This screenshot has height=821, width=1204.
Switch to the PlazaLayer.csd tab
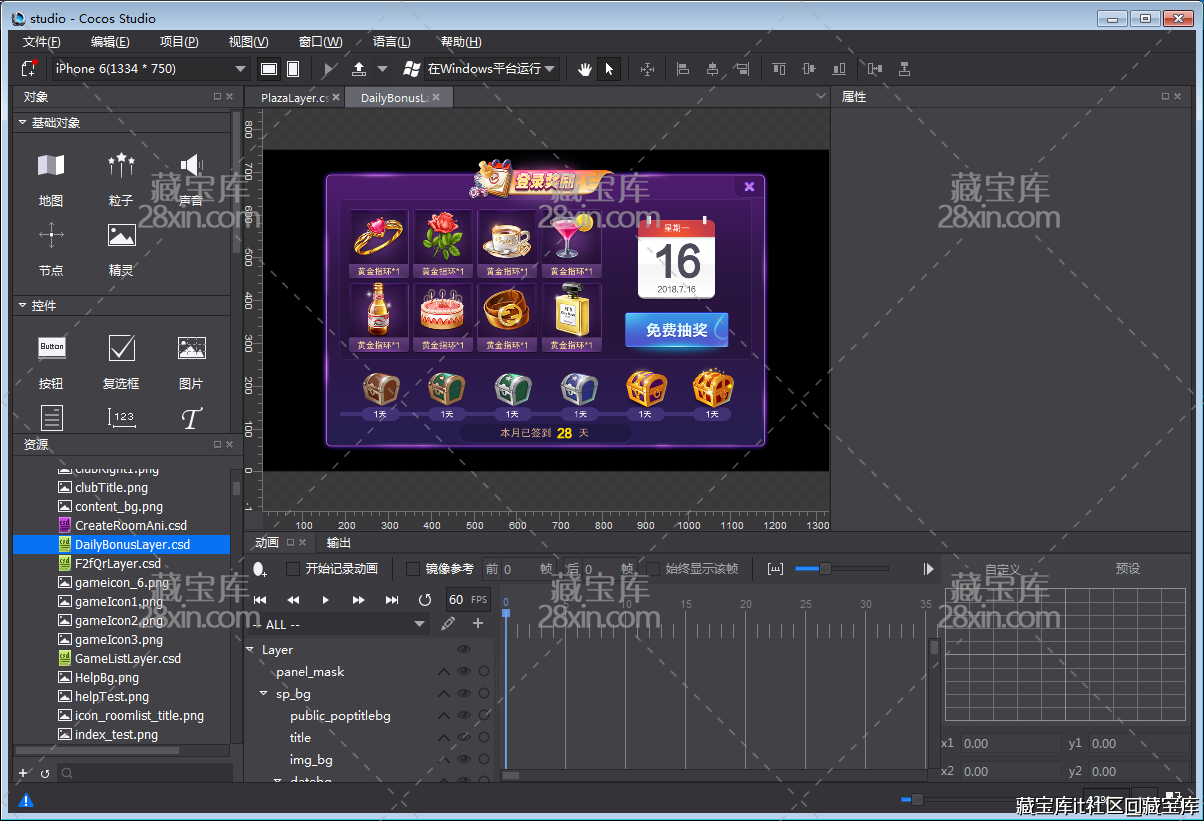[x=293, y=98]
